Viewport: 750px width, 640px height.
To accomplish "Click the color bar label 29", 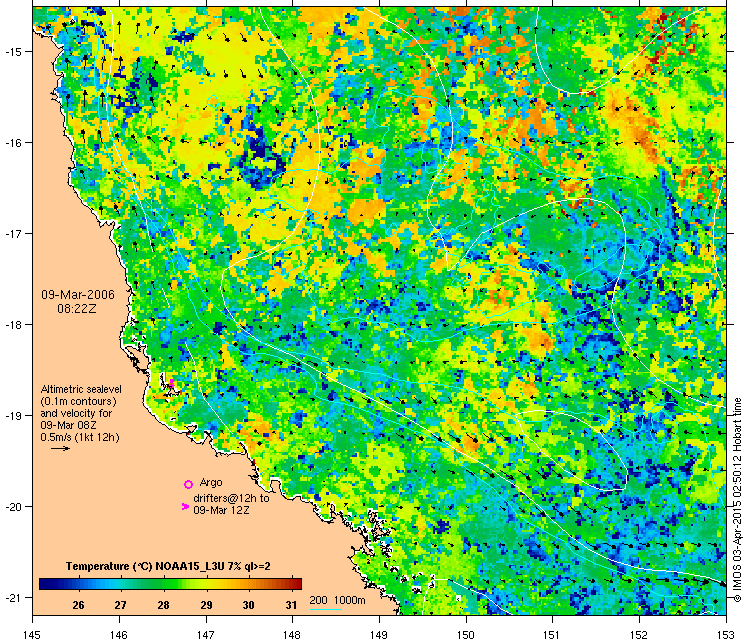I will (x=206, y=606).
